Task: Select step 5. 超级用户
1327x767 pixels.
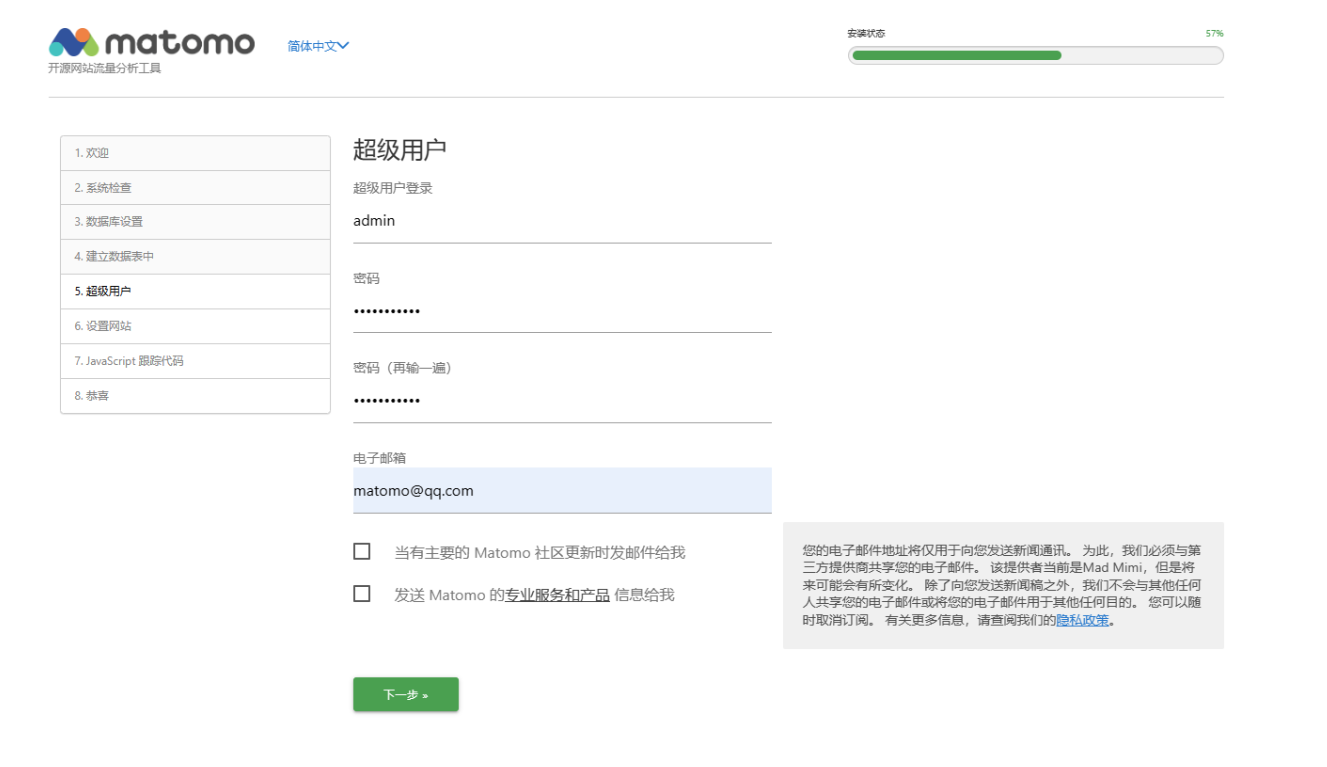Action: 195,292
